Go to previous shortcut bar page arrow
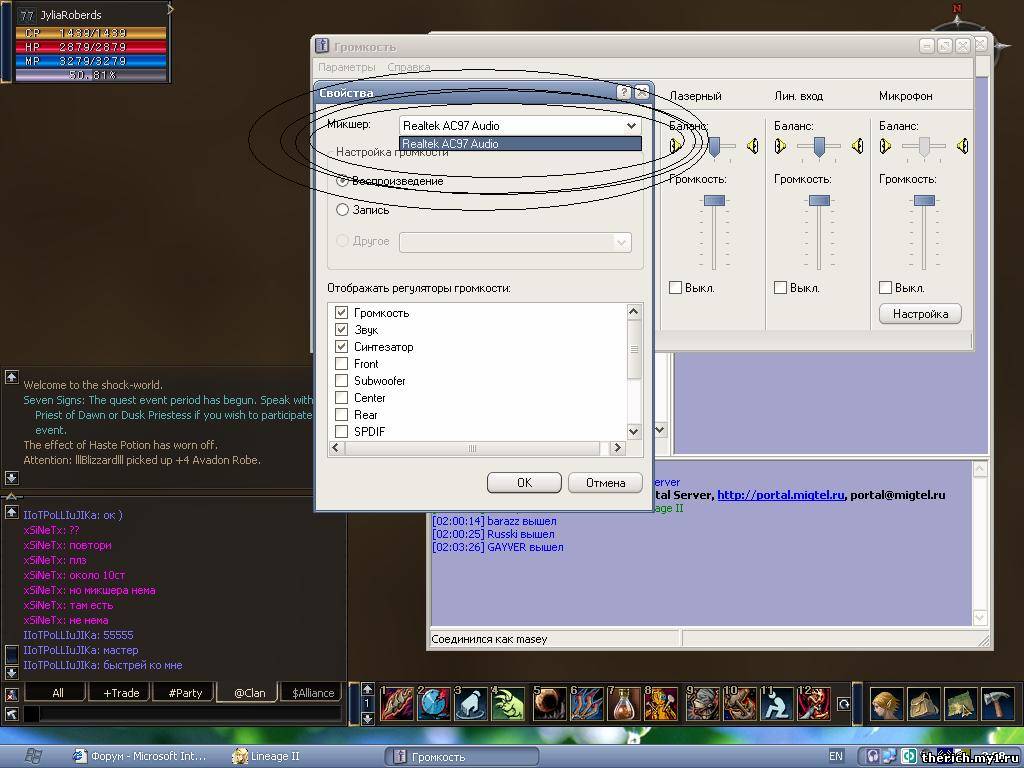Image resolution: width=1024 pixels, height=768 pixels. (x=368, y=689)
